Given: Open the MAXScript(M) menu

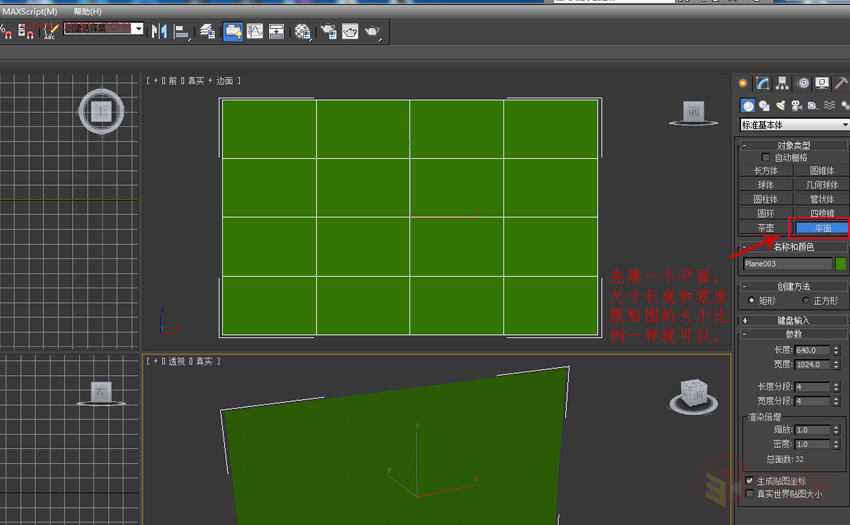Looking at the screenshot, I should click(x=30, y=11).
